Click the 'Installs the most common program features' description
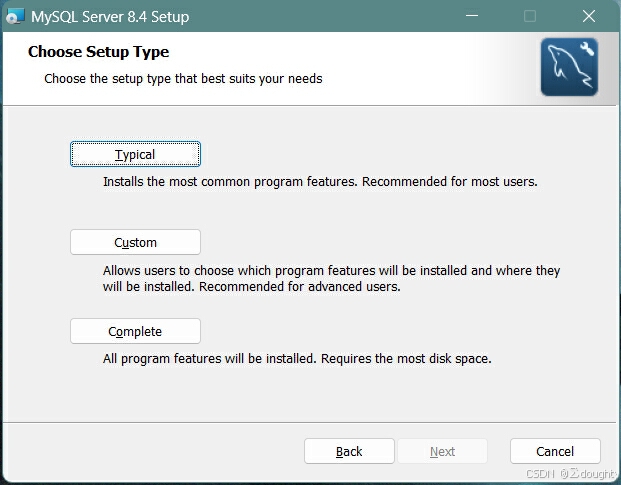This screenshot has width=621, height=485. (x=320, y=182)
